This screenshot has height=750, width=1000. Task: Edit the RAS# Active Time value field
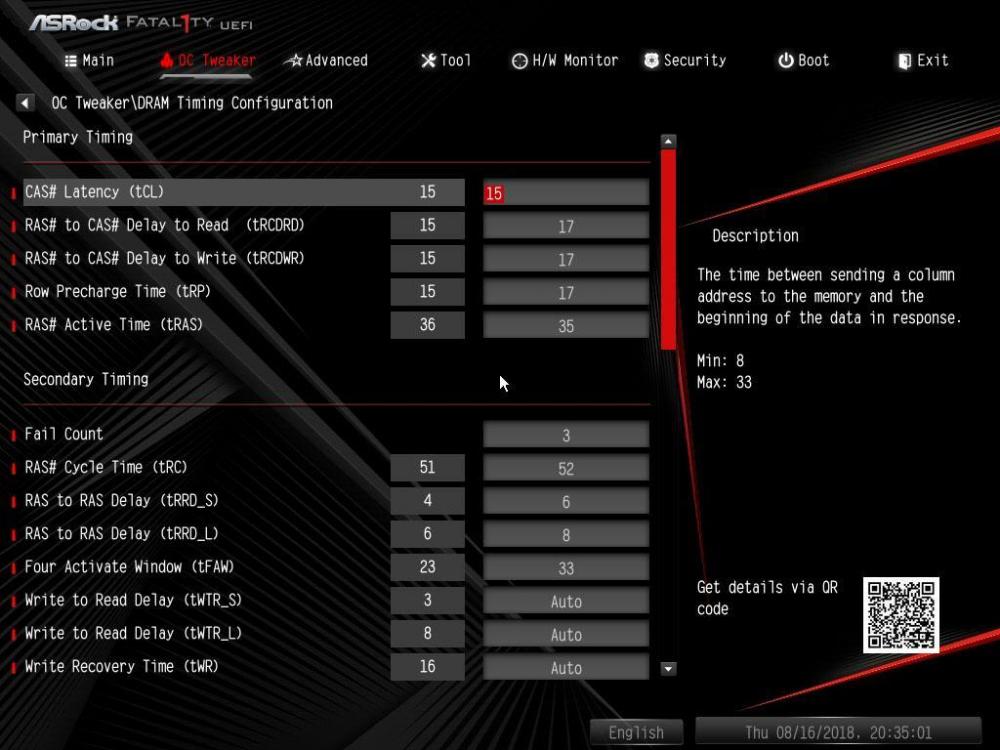(565, 325)
